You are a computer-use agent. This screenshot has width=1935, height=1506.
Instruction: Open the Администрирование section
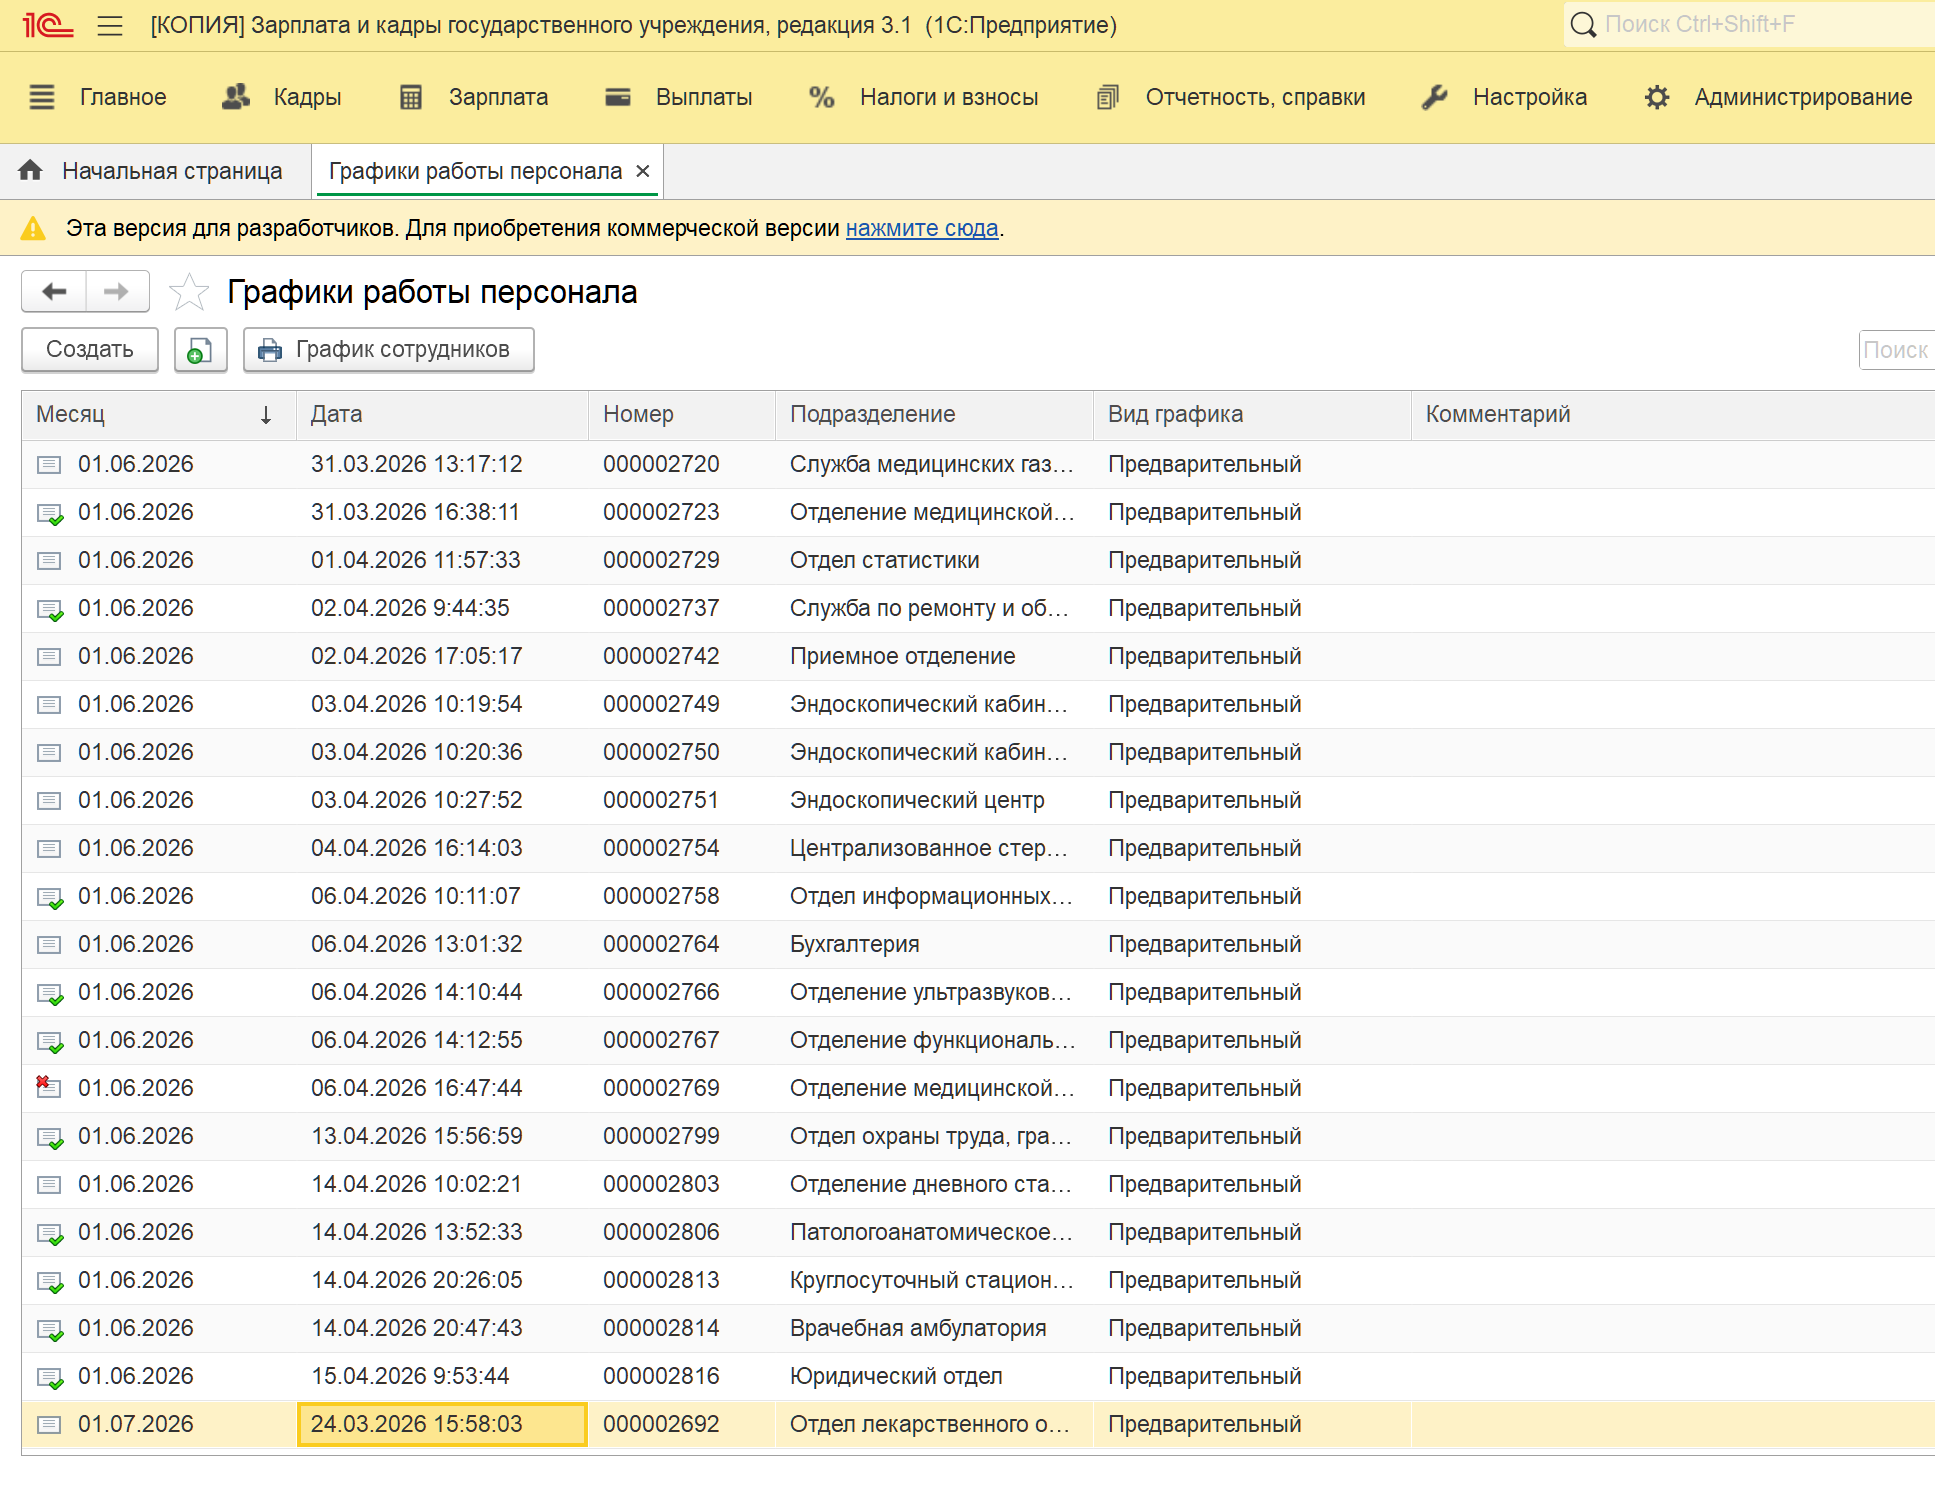[1803, 97]
